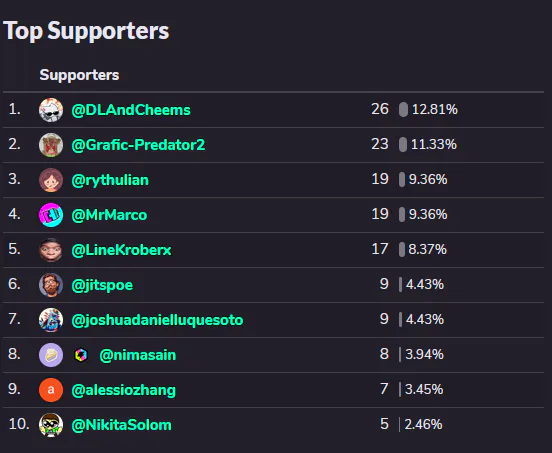Click LineKroberx's face avatar
Screen dimensions: 552x453
[x=51, y=250]
